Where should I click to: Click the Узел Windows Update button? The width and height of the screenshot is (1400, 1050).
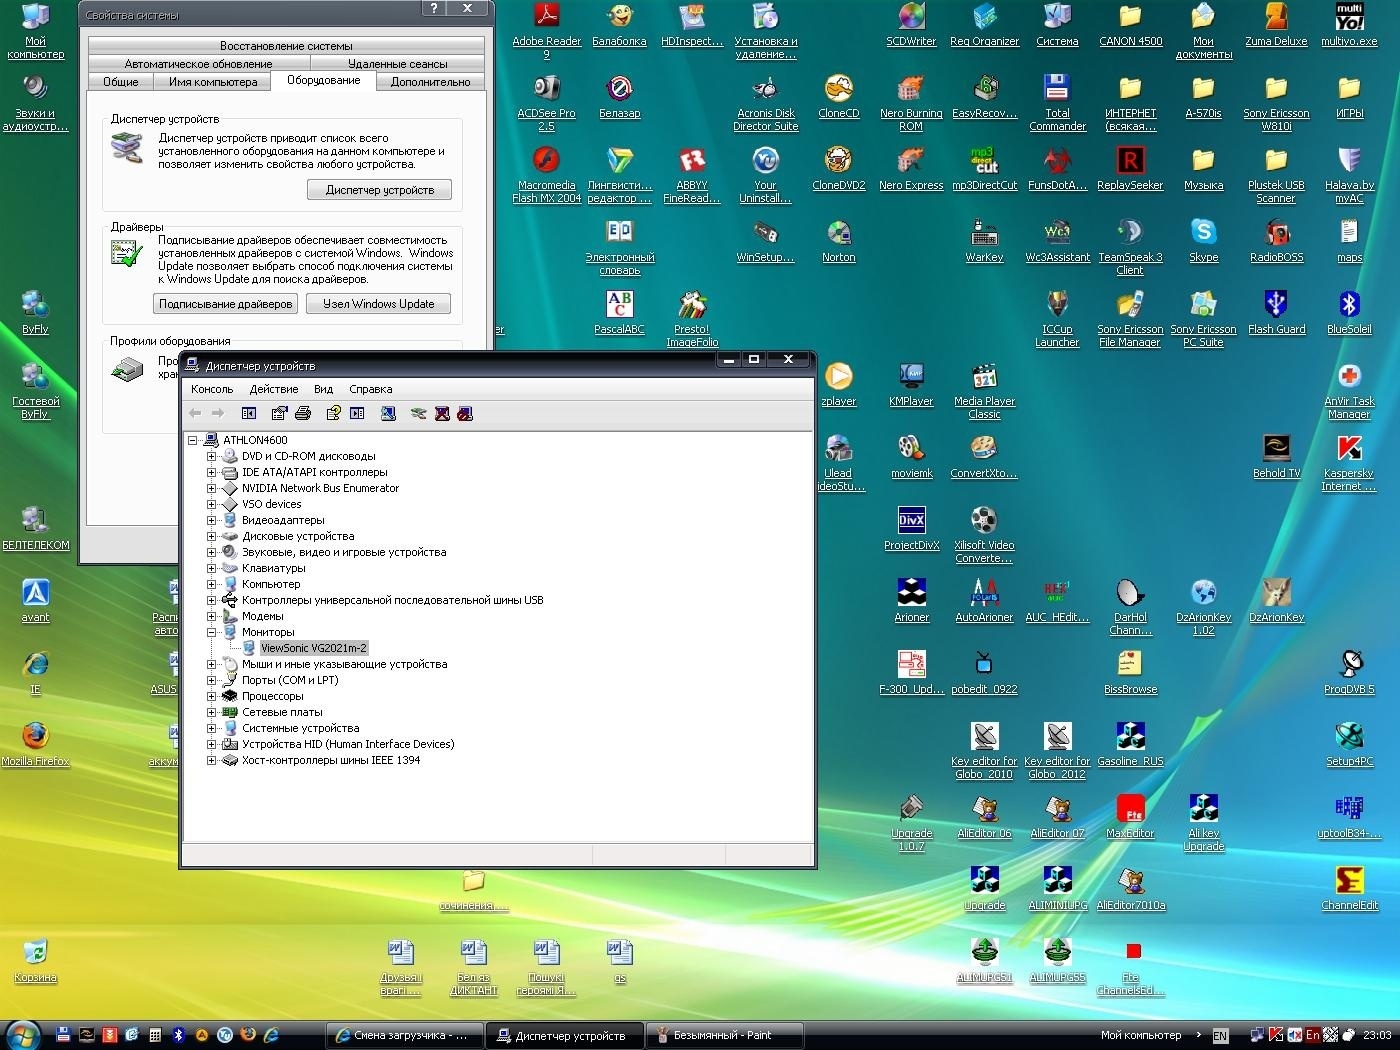[x=378, y=304]
